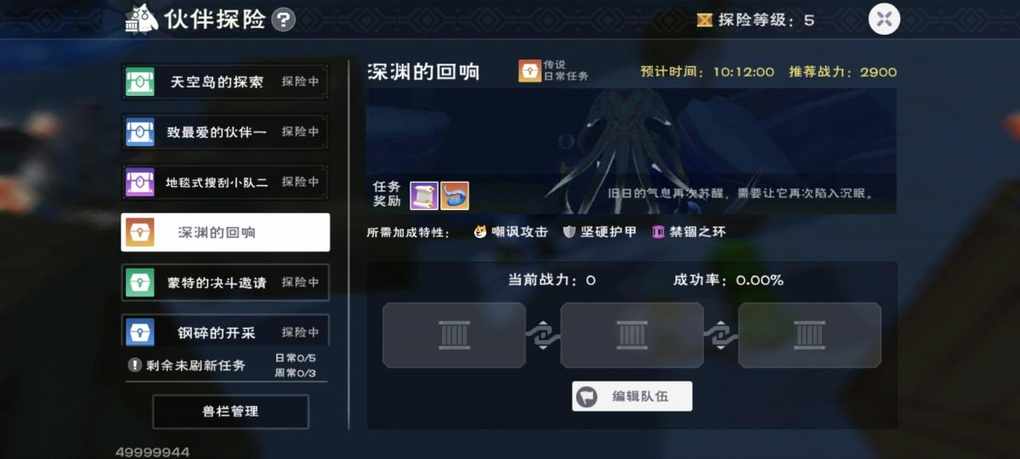Screen dimensions: 1020x459
Task: Click the 传说 legendary quest badge icon
Action: point(530,71)
